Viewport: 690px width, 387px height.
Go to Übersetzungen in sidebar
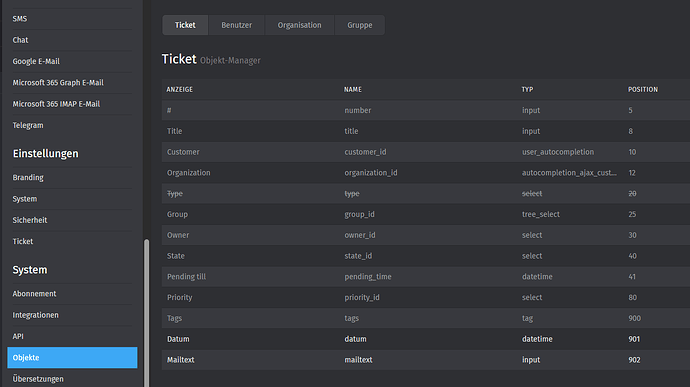tap(38, 379)
